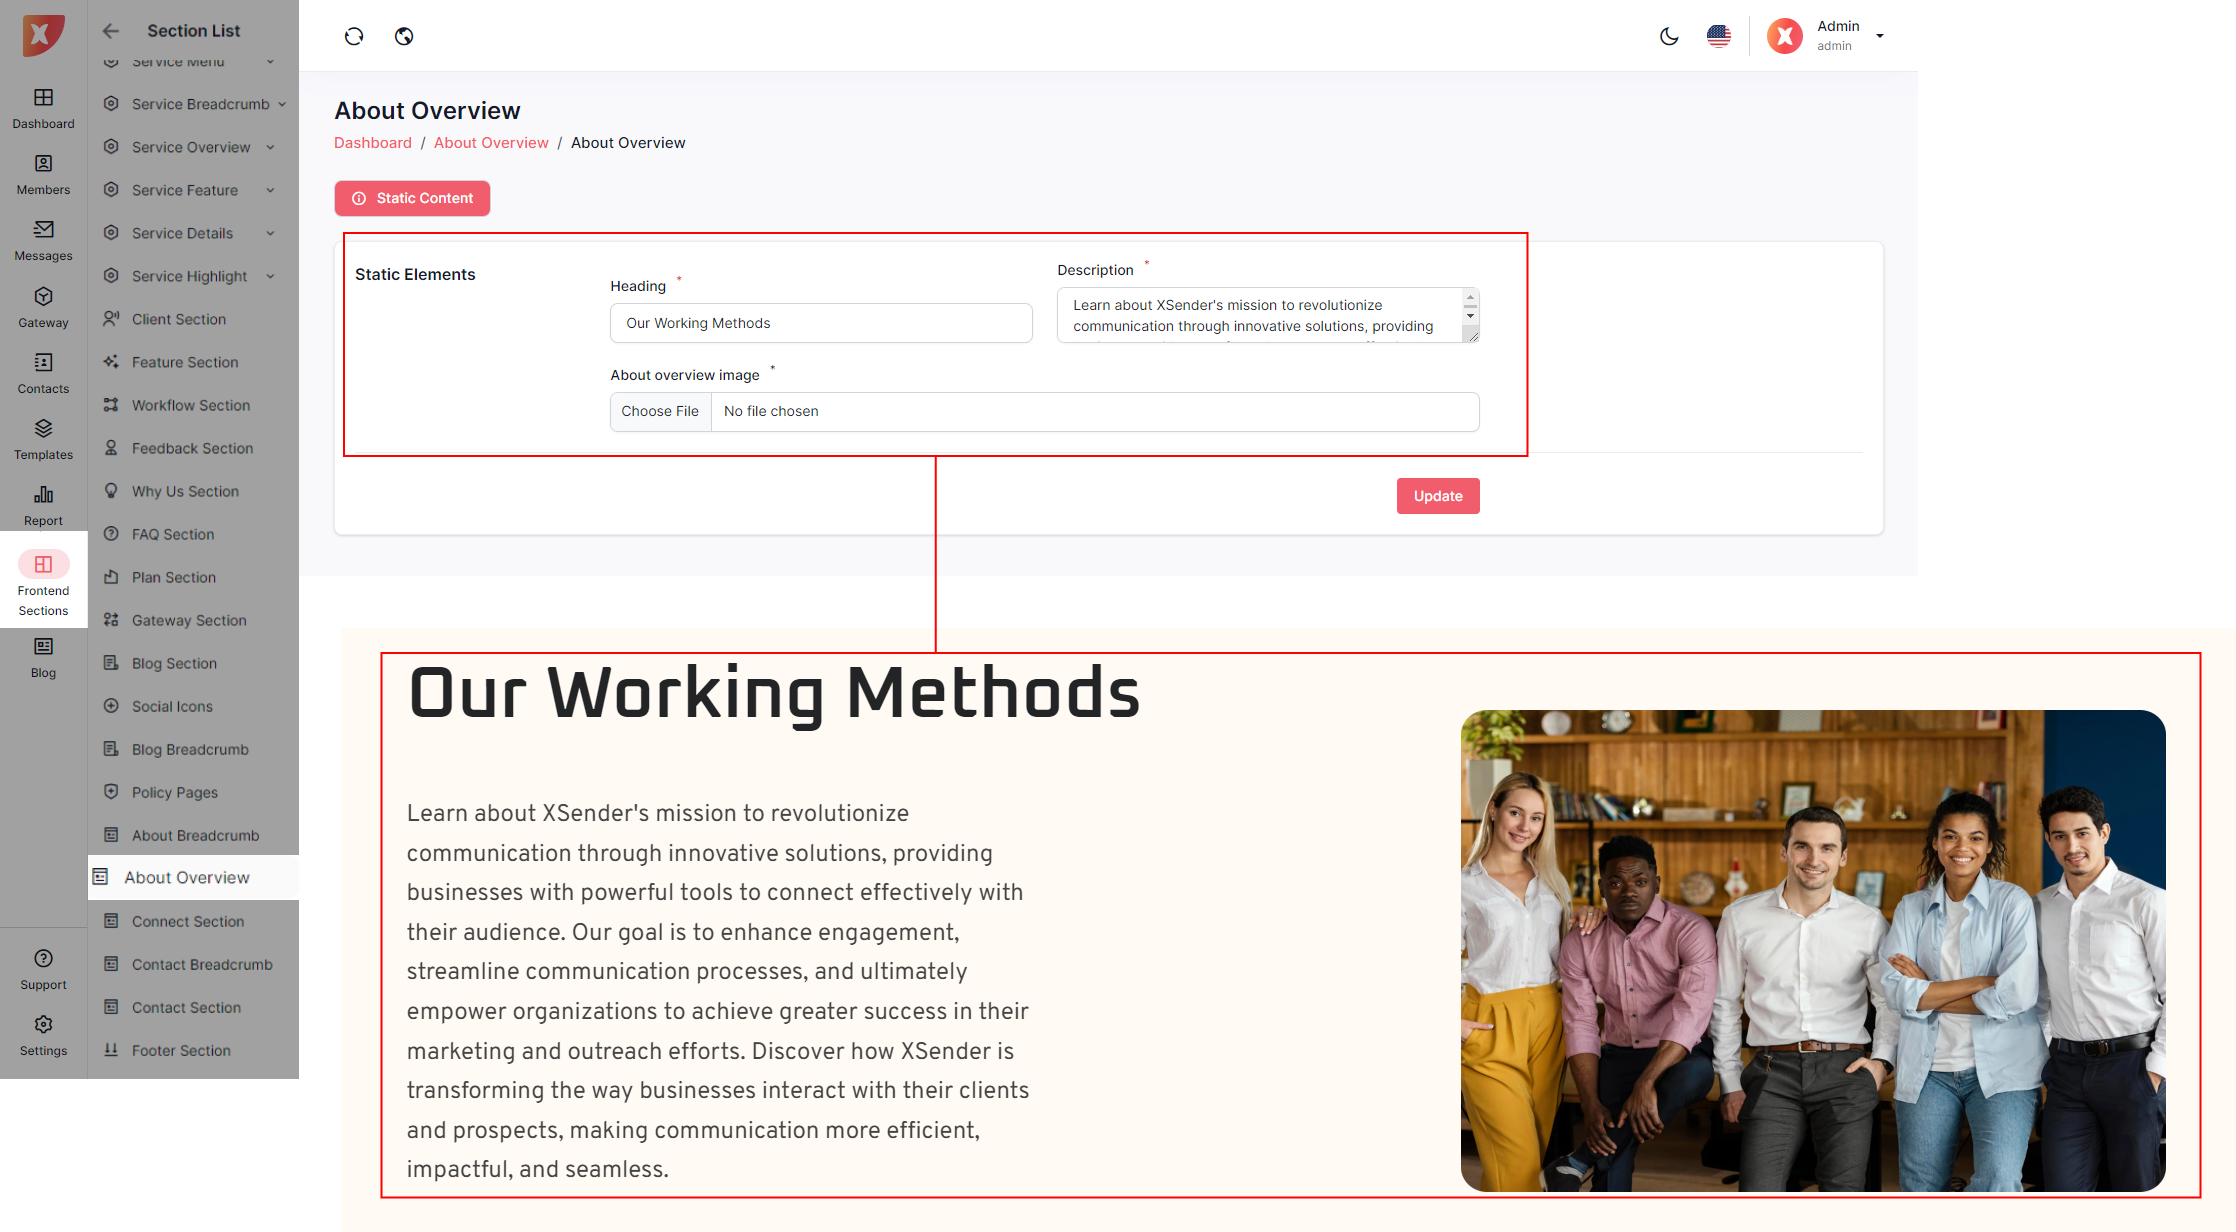Click the globe icon in top bar
The width and height of the screenshot is (2236, 1232).
[x=404, y=36]
